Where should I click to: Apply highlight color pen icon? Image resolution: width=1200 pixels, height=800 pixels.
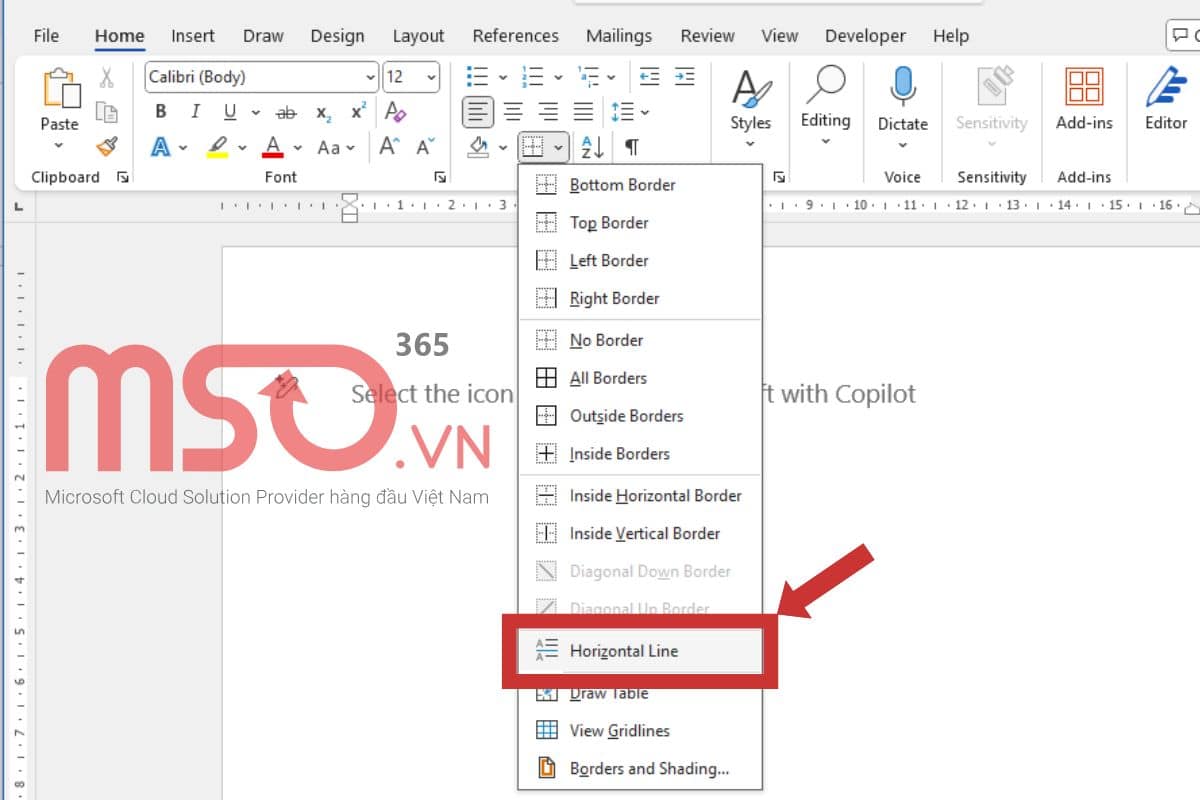217,147
